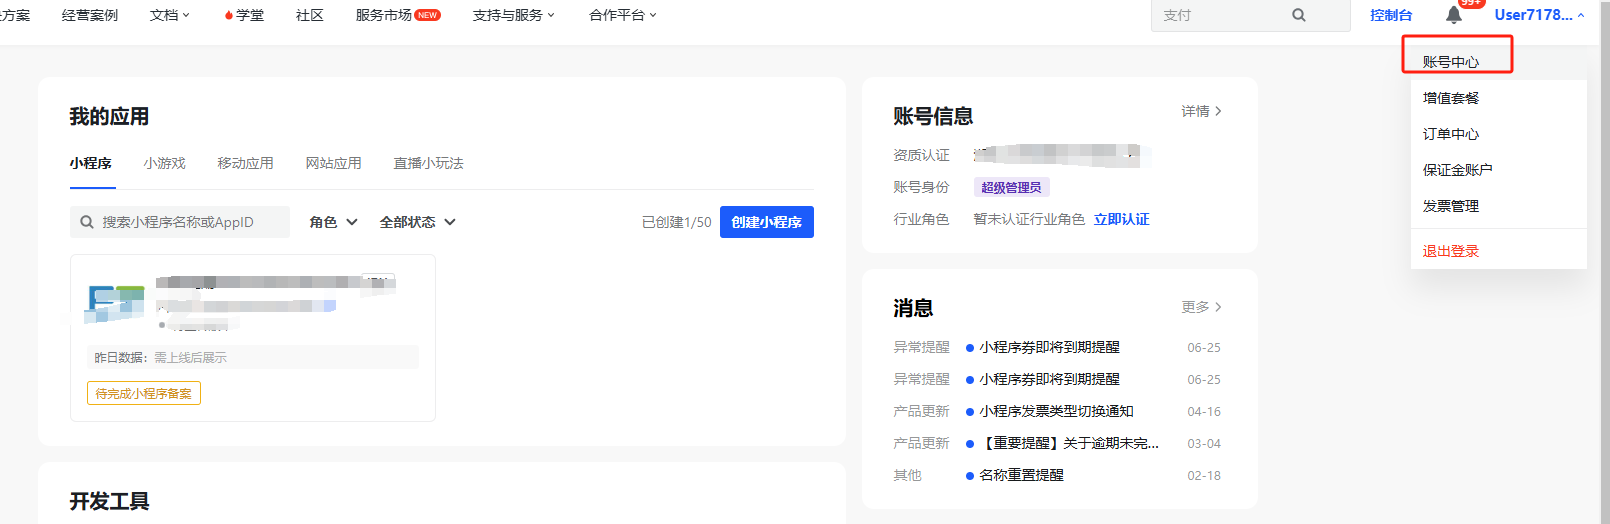Open 详情 for account information

(1201, 111)
